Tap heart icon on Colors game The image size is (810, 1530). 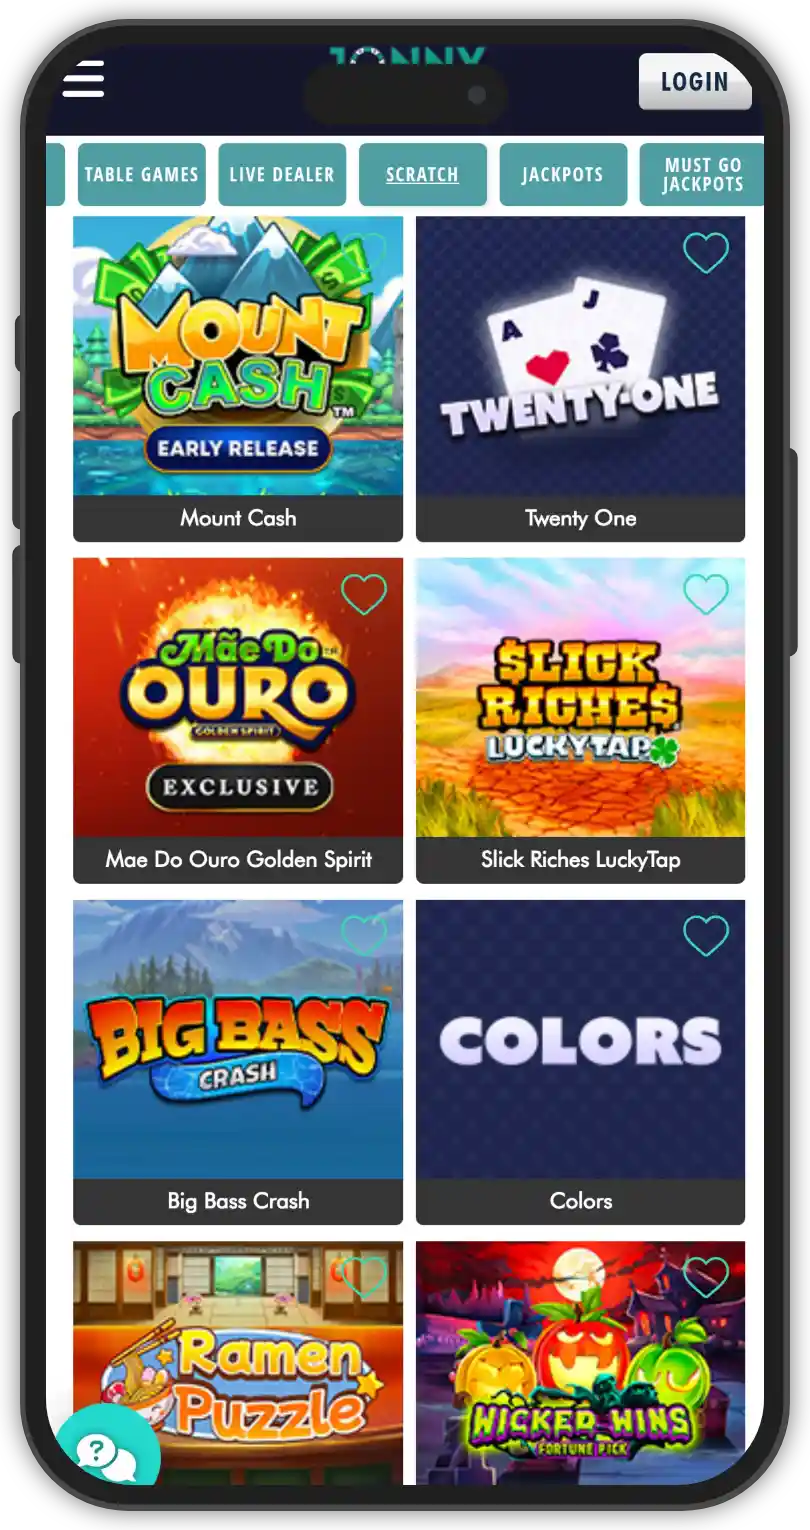point(705,936)
